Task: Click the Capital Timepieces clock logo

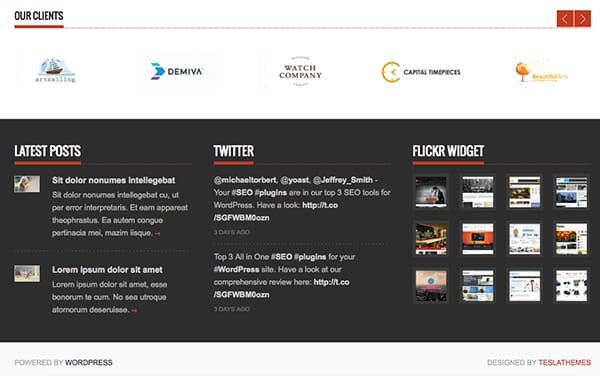Action: [x=421, y=72]
